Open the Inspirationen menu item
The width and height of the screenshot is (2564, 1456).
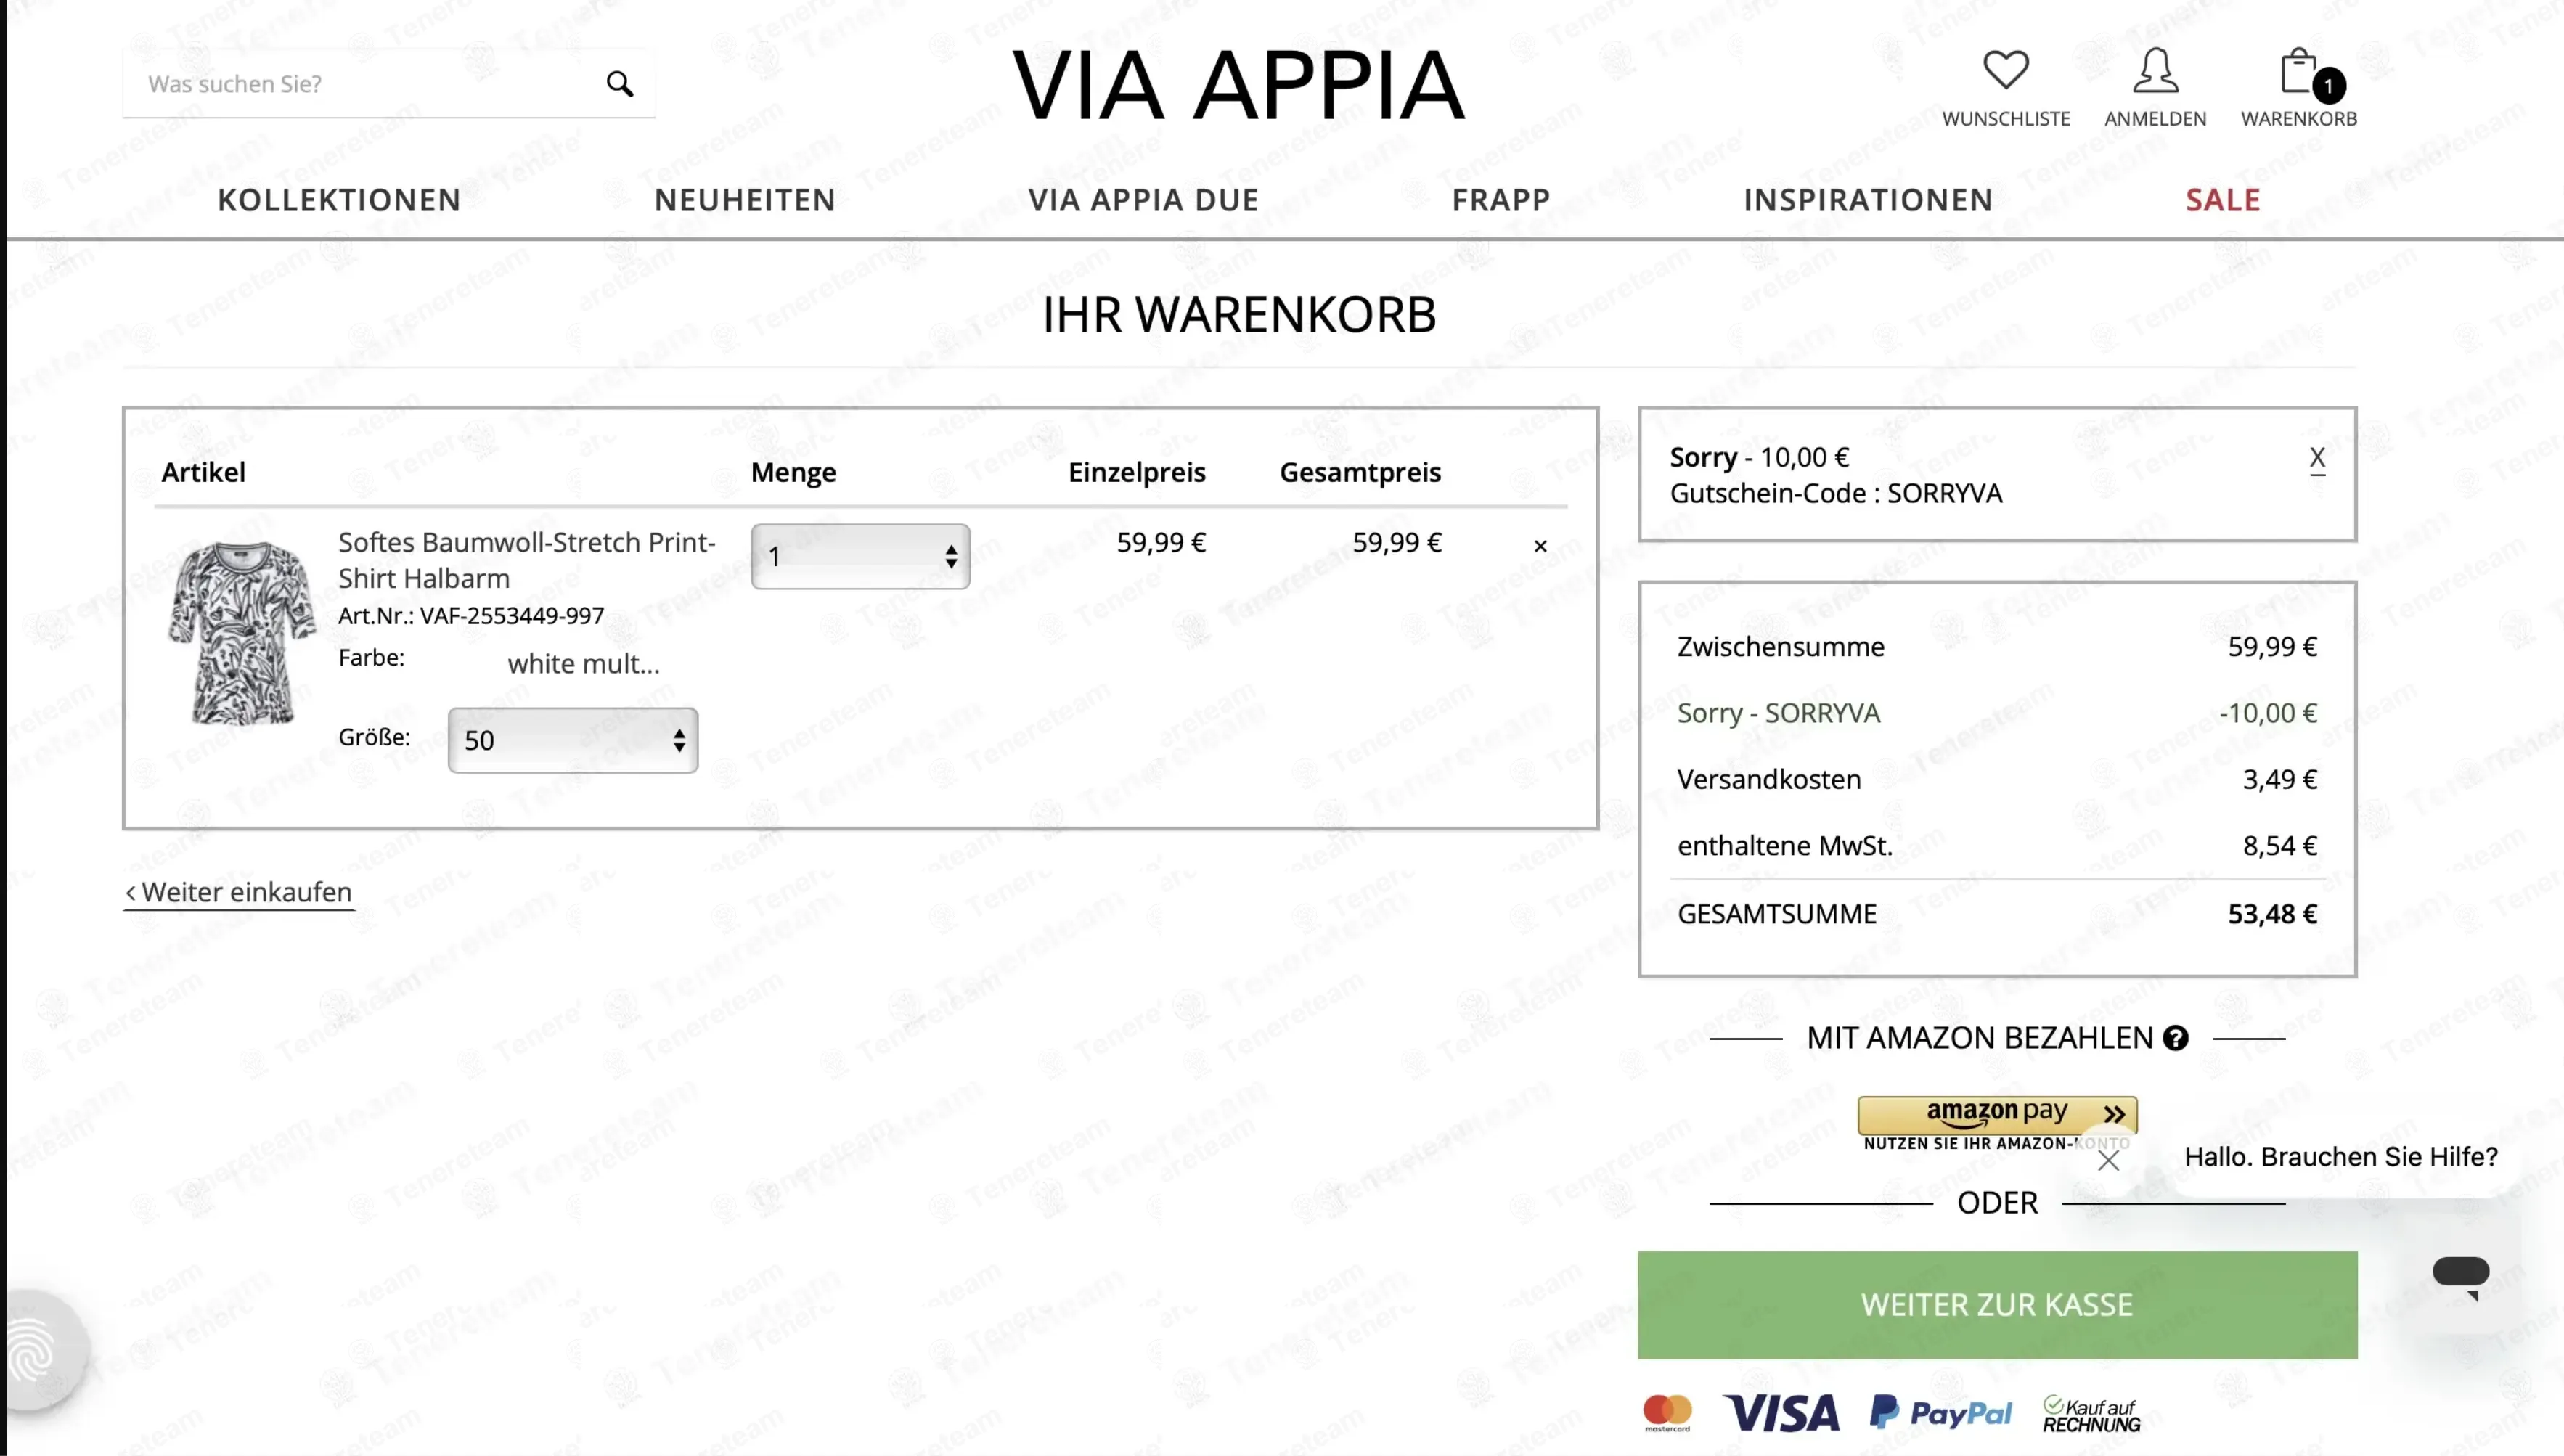tap(1867, 200)
